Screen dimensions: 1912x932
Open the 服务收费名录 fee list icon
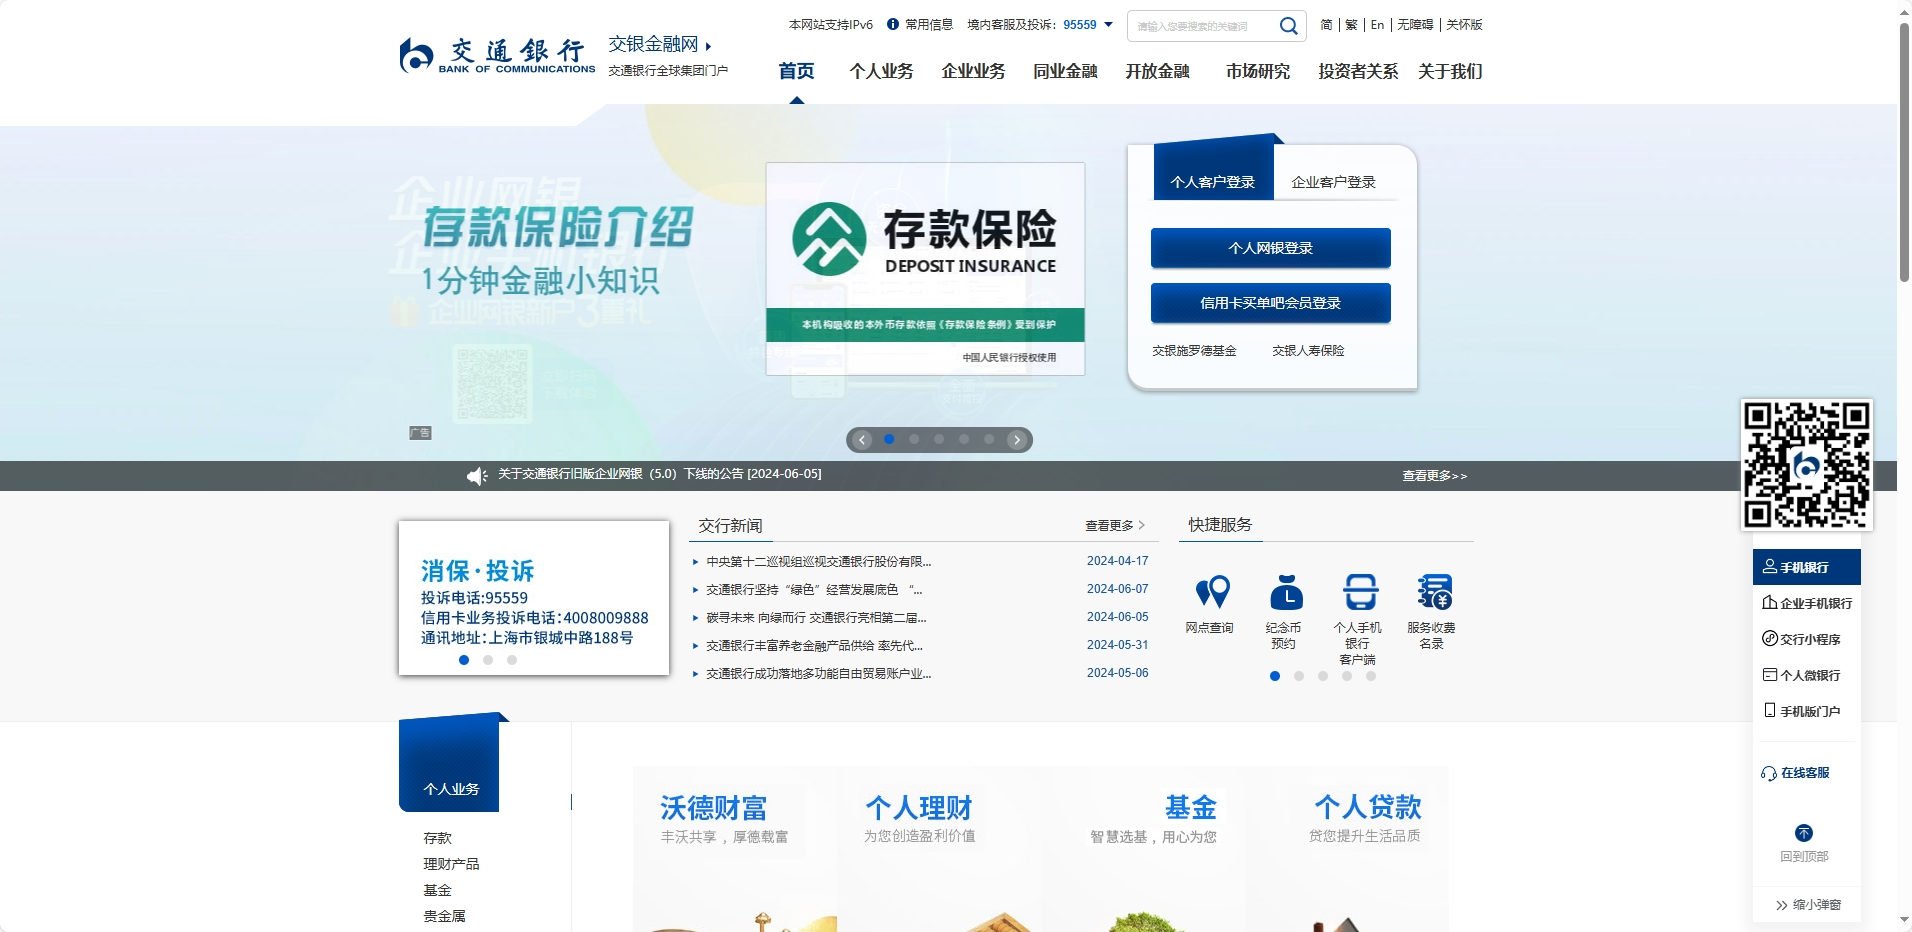tap(1434, 601)
